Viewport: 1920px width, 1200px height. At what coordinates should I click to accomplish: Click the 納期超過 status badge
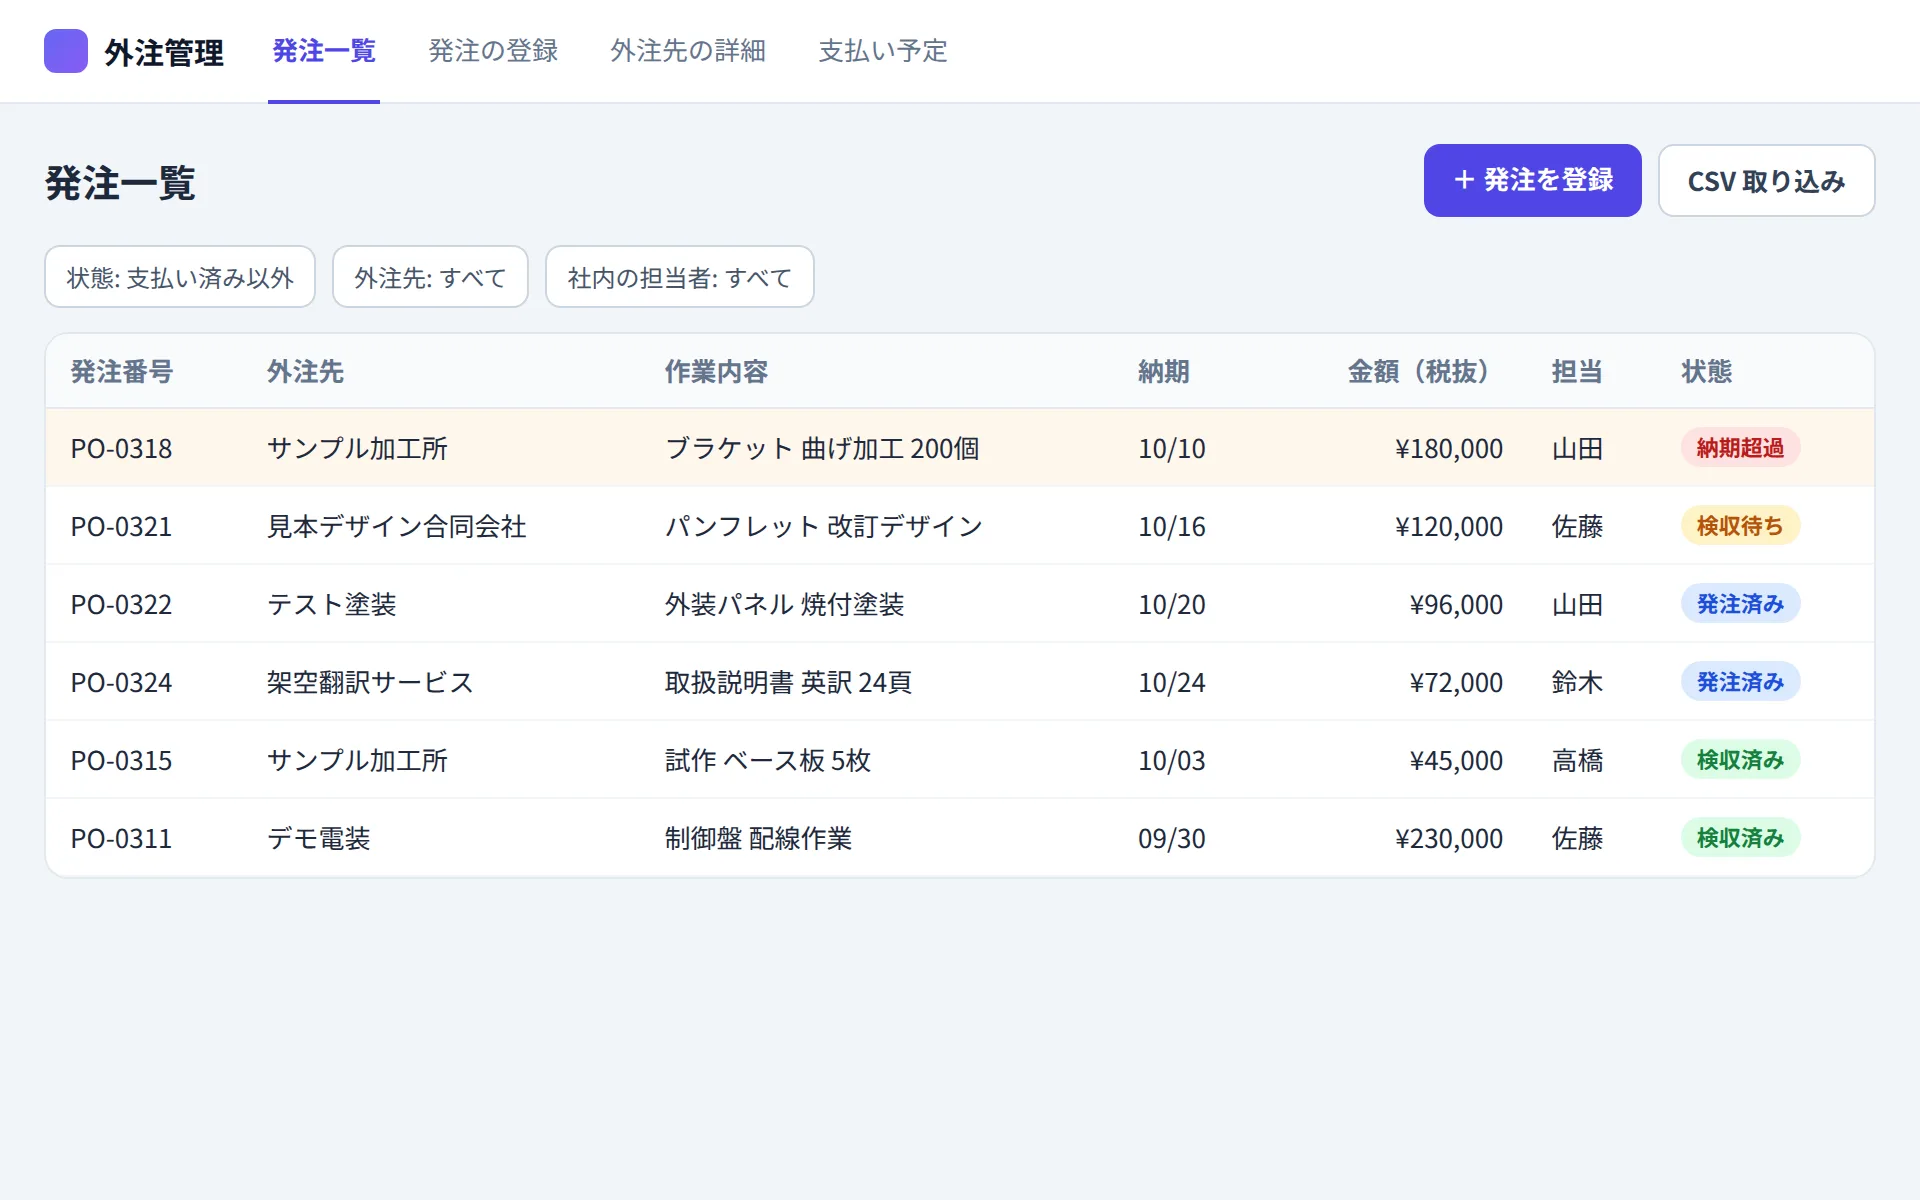1740,448
